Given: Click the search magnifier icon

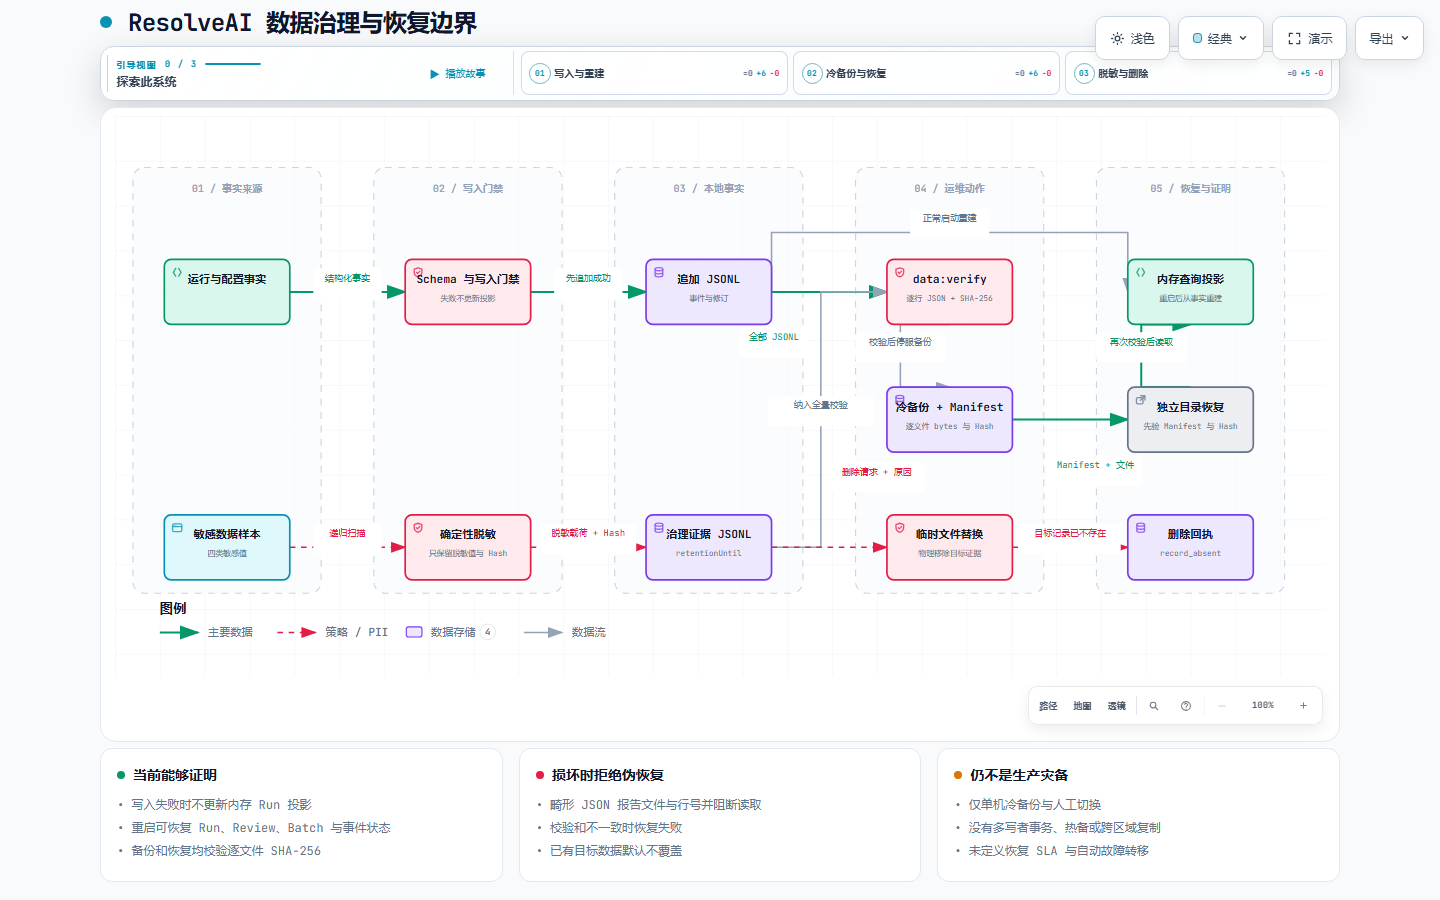Looking at the screenshot, I should coord(1153,706).
